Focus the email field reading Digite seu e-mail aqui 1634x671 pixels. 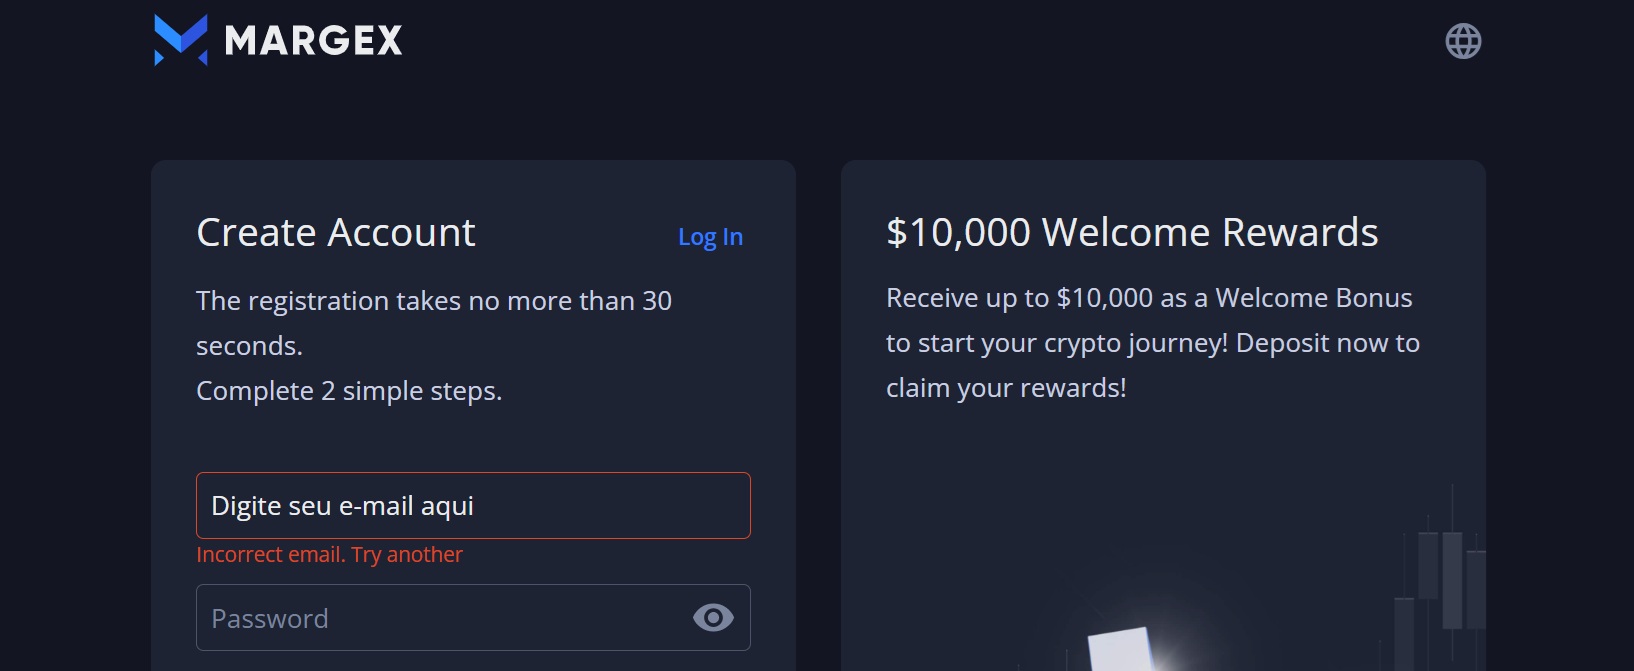pos(473,505)
